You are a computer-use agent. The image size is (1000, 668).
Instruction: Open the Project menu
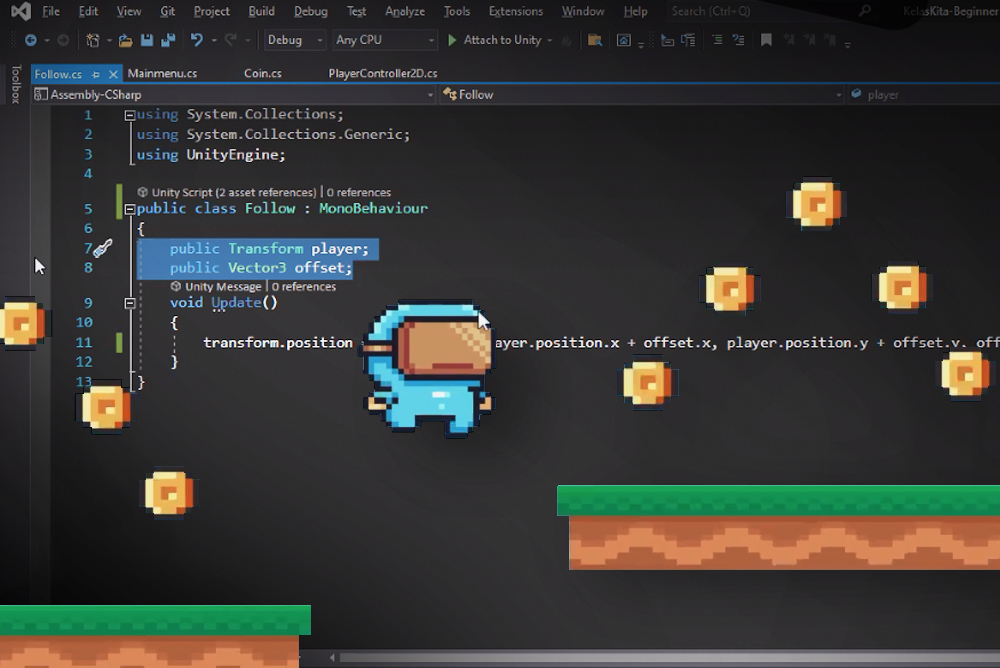pyautogui.click(x=212, y=11)
